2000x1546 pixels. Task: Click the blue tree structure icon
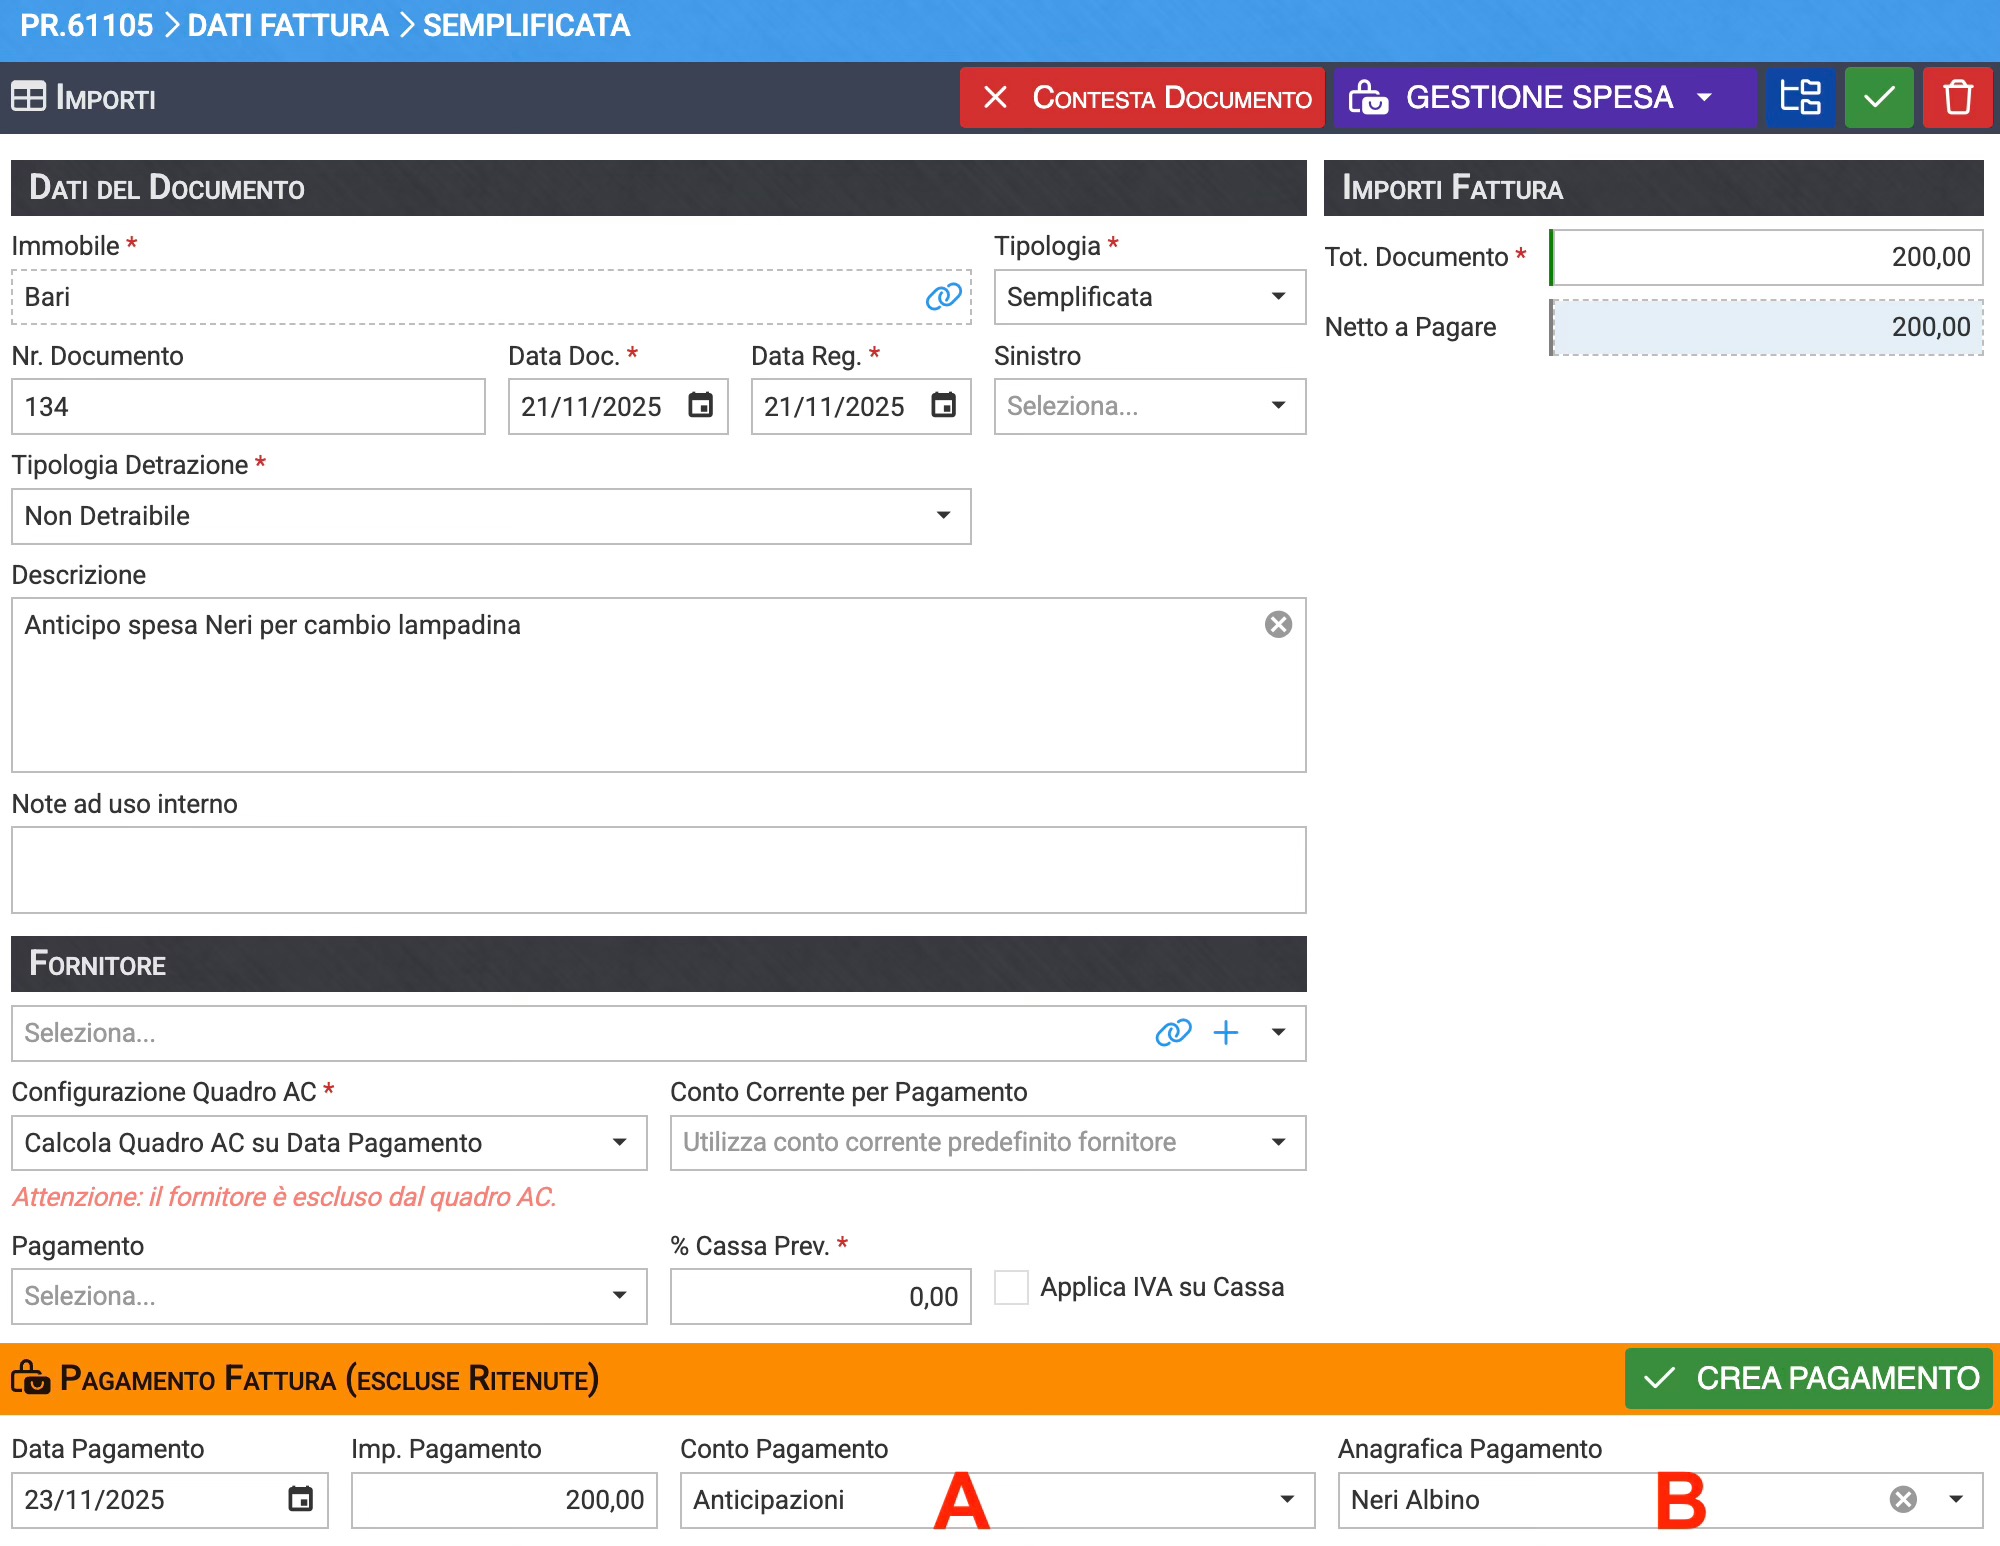(x=1800, y=98)
